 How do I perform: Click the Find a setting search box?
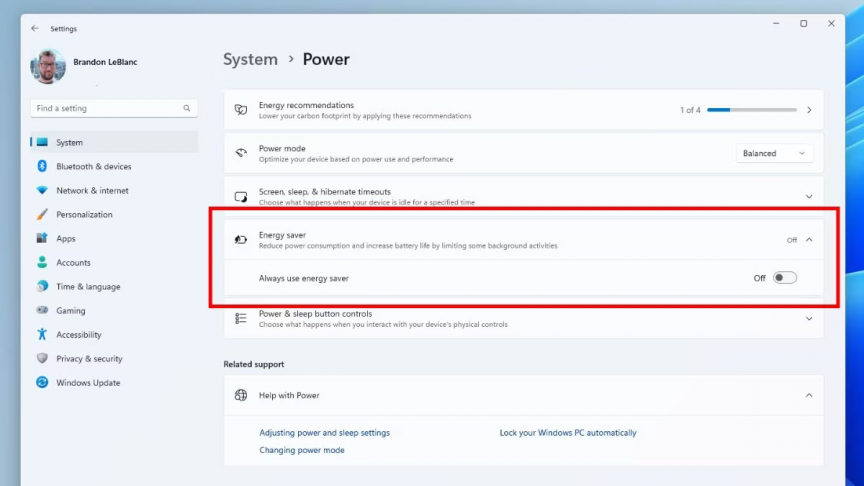[x=114, y=108]
